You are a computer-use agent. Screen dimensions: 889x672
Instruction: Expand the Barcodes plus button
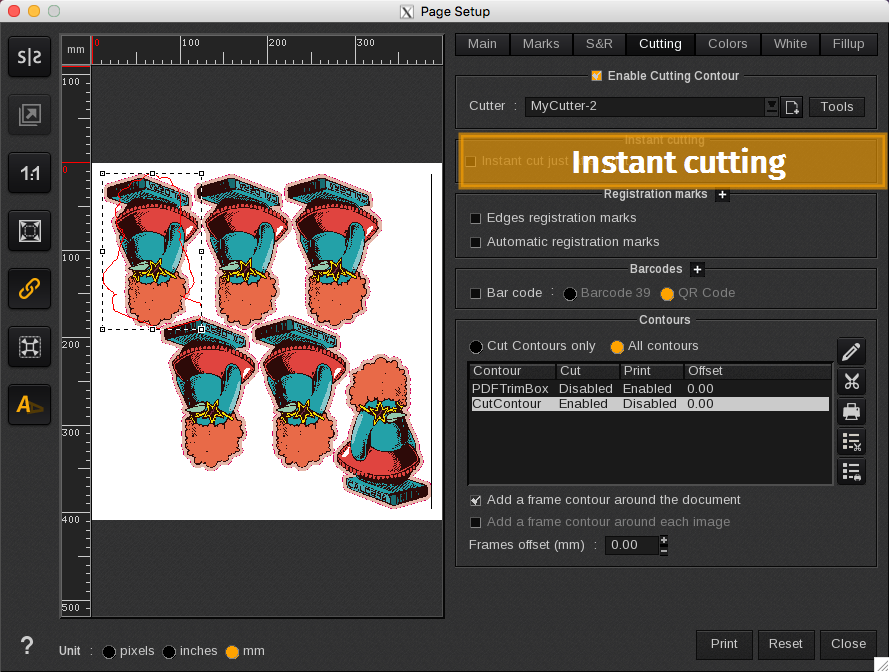click(x=698, y=270)
